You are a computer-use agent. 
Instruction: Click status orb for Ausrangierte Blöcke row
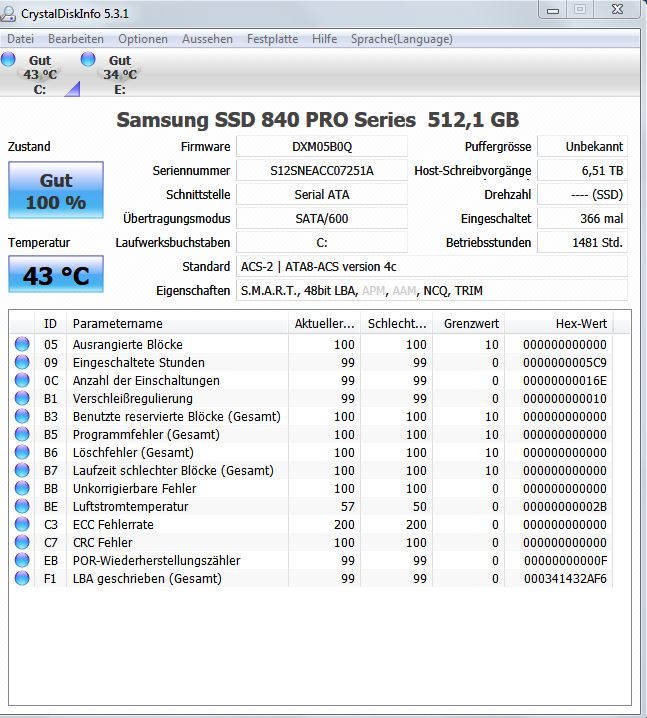pyautogui.click(x=22, y=344)
